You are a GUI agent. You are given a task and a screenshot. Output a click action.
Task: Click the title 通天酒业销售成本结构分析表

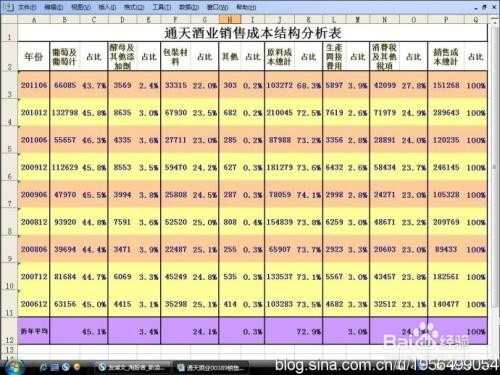pos(252,33)
